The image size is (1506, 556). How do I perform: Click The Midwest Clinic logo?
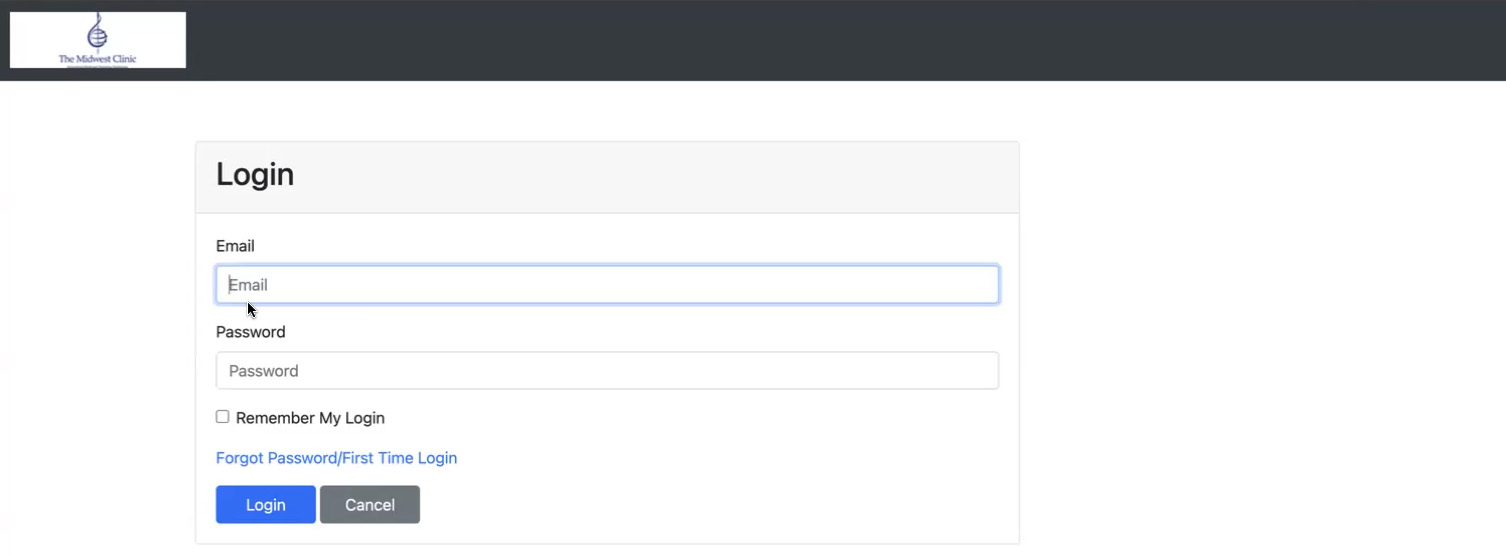coord(98,40)
